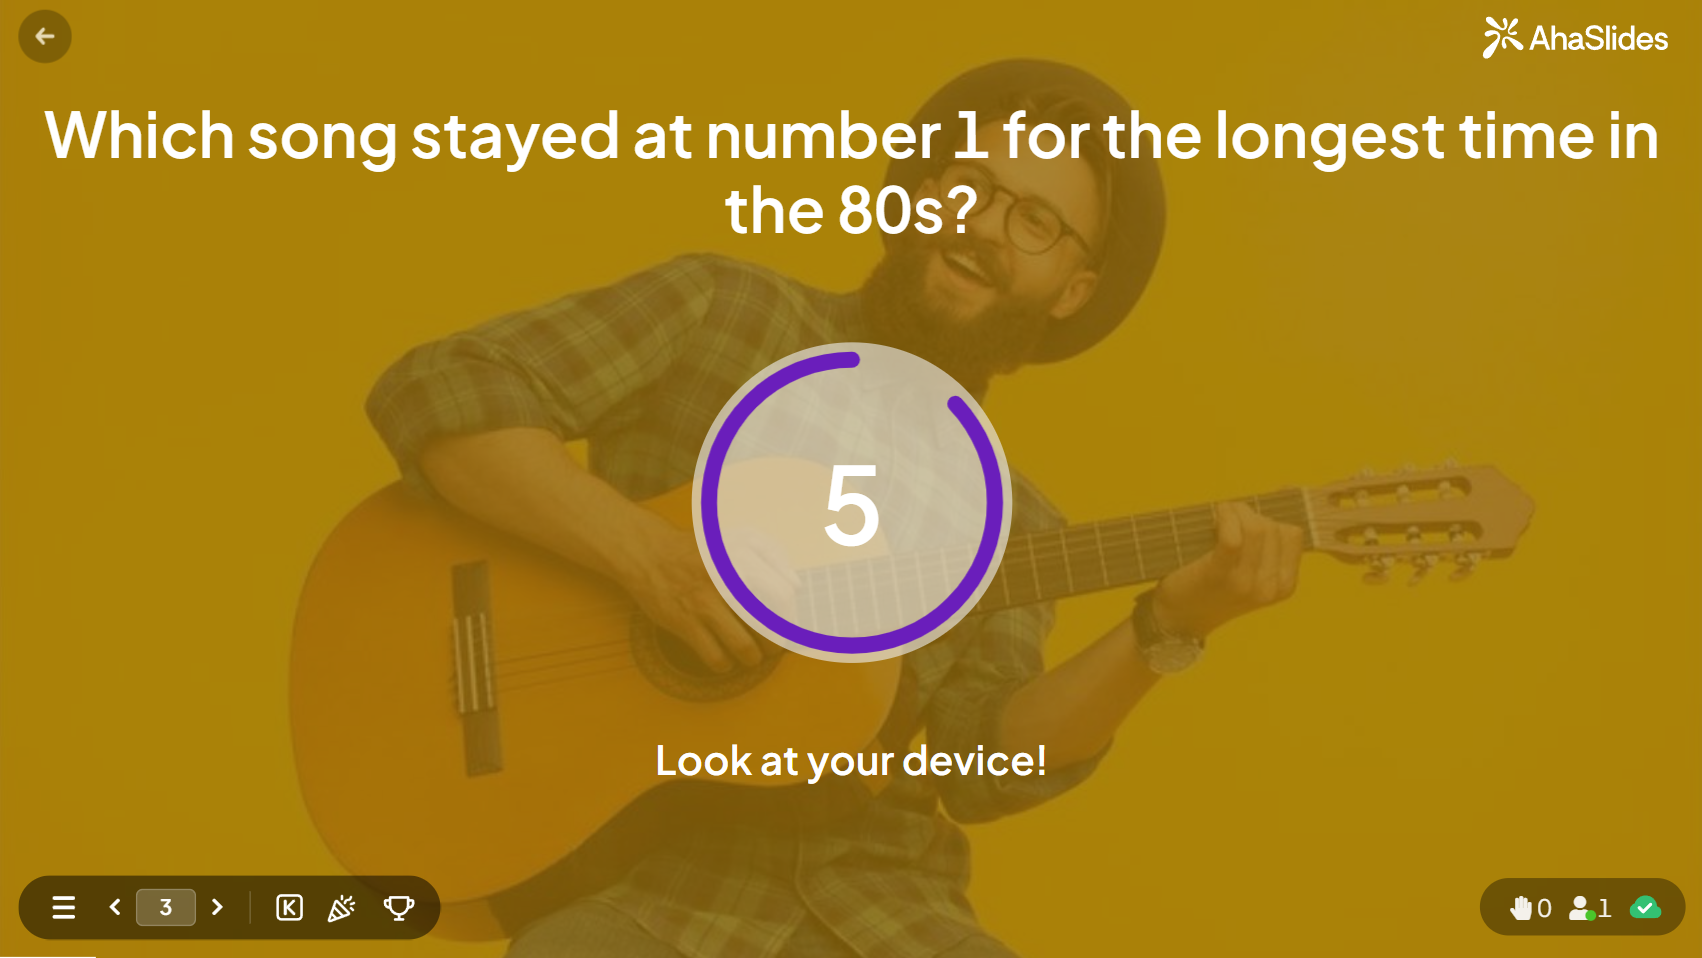This screenshot has height=958, width=1702.
Task: Click the slide number field showing 3
Action: click(166, 907)
